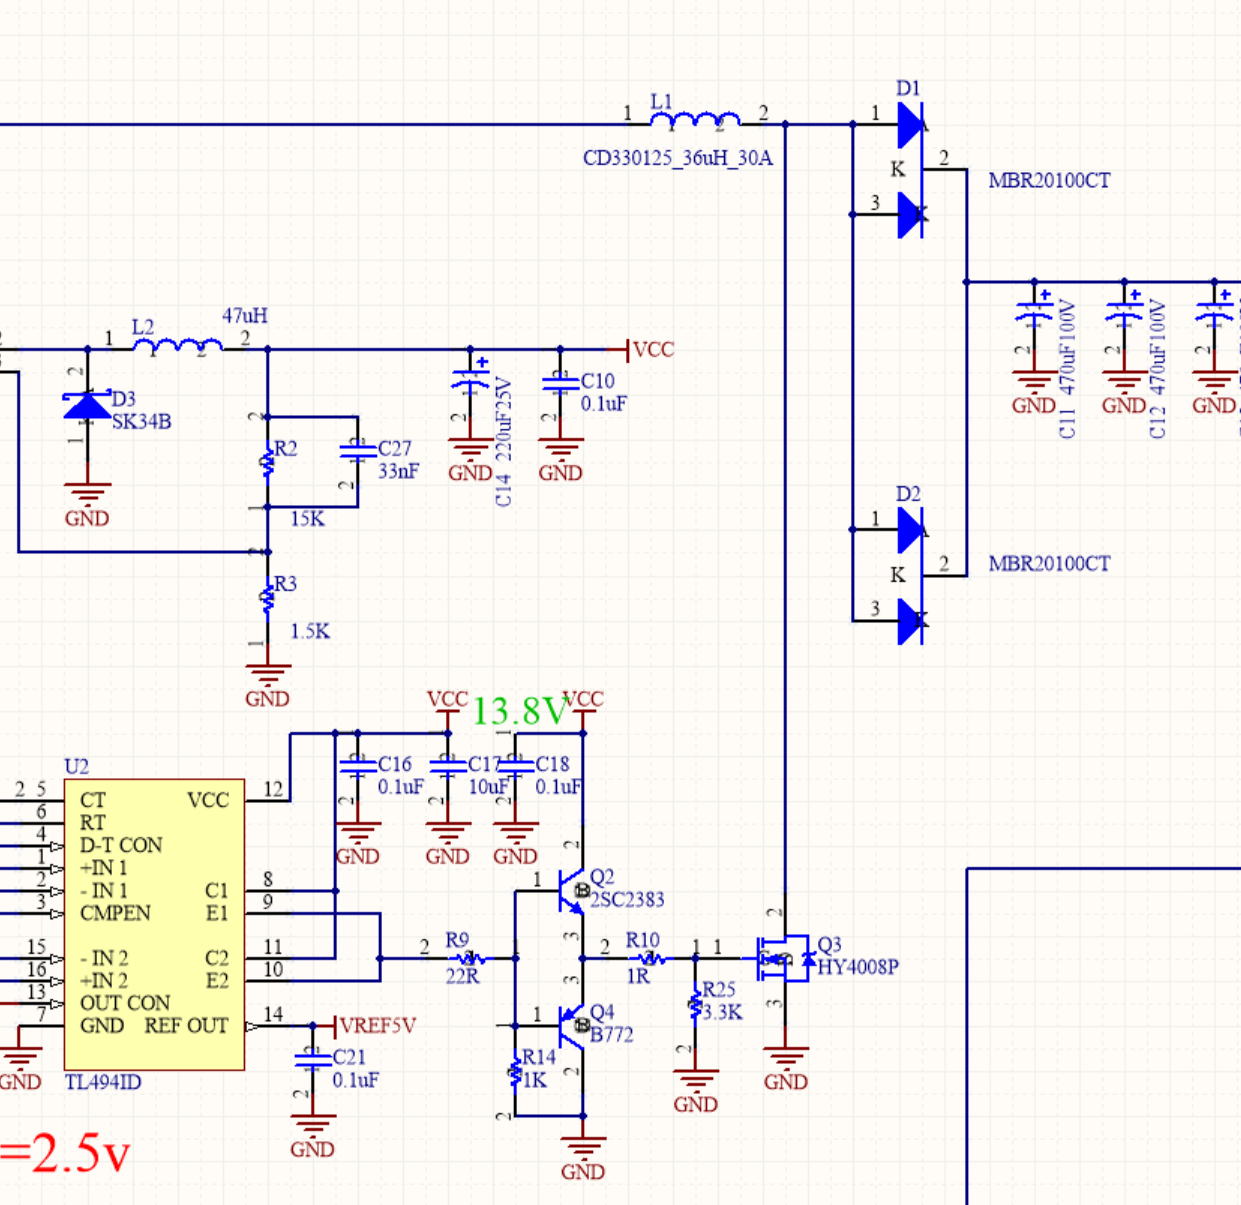This screenshot has height=1205, width=1241.
Task: Select the 3.3K resistor value
Action: point(722,1012)
